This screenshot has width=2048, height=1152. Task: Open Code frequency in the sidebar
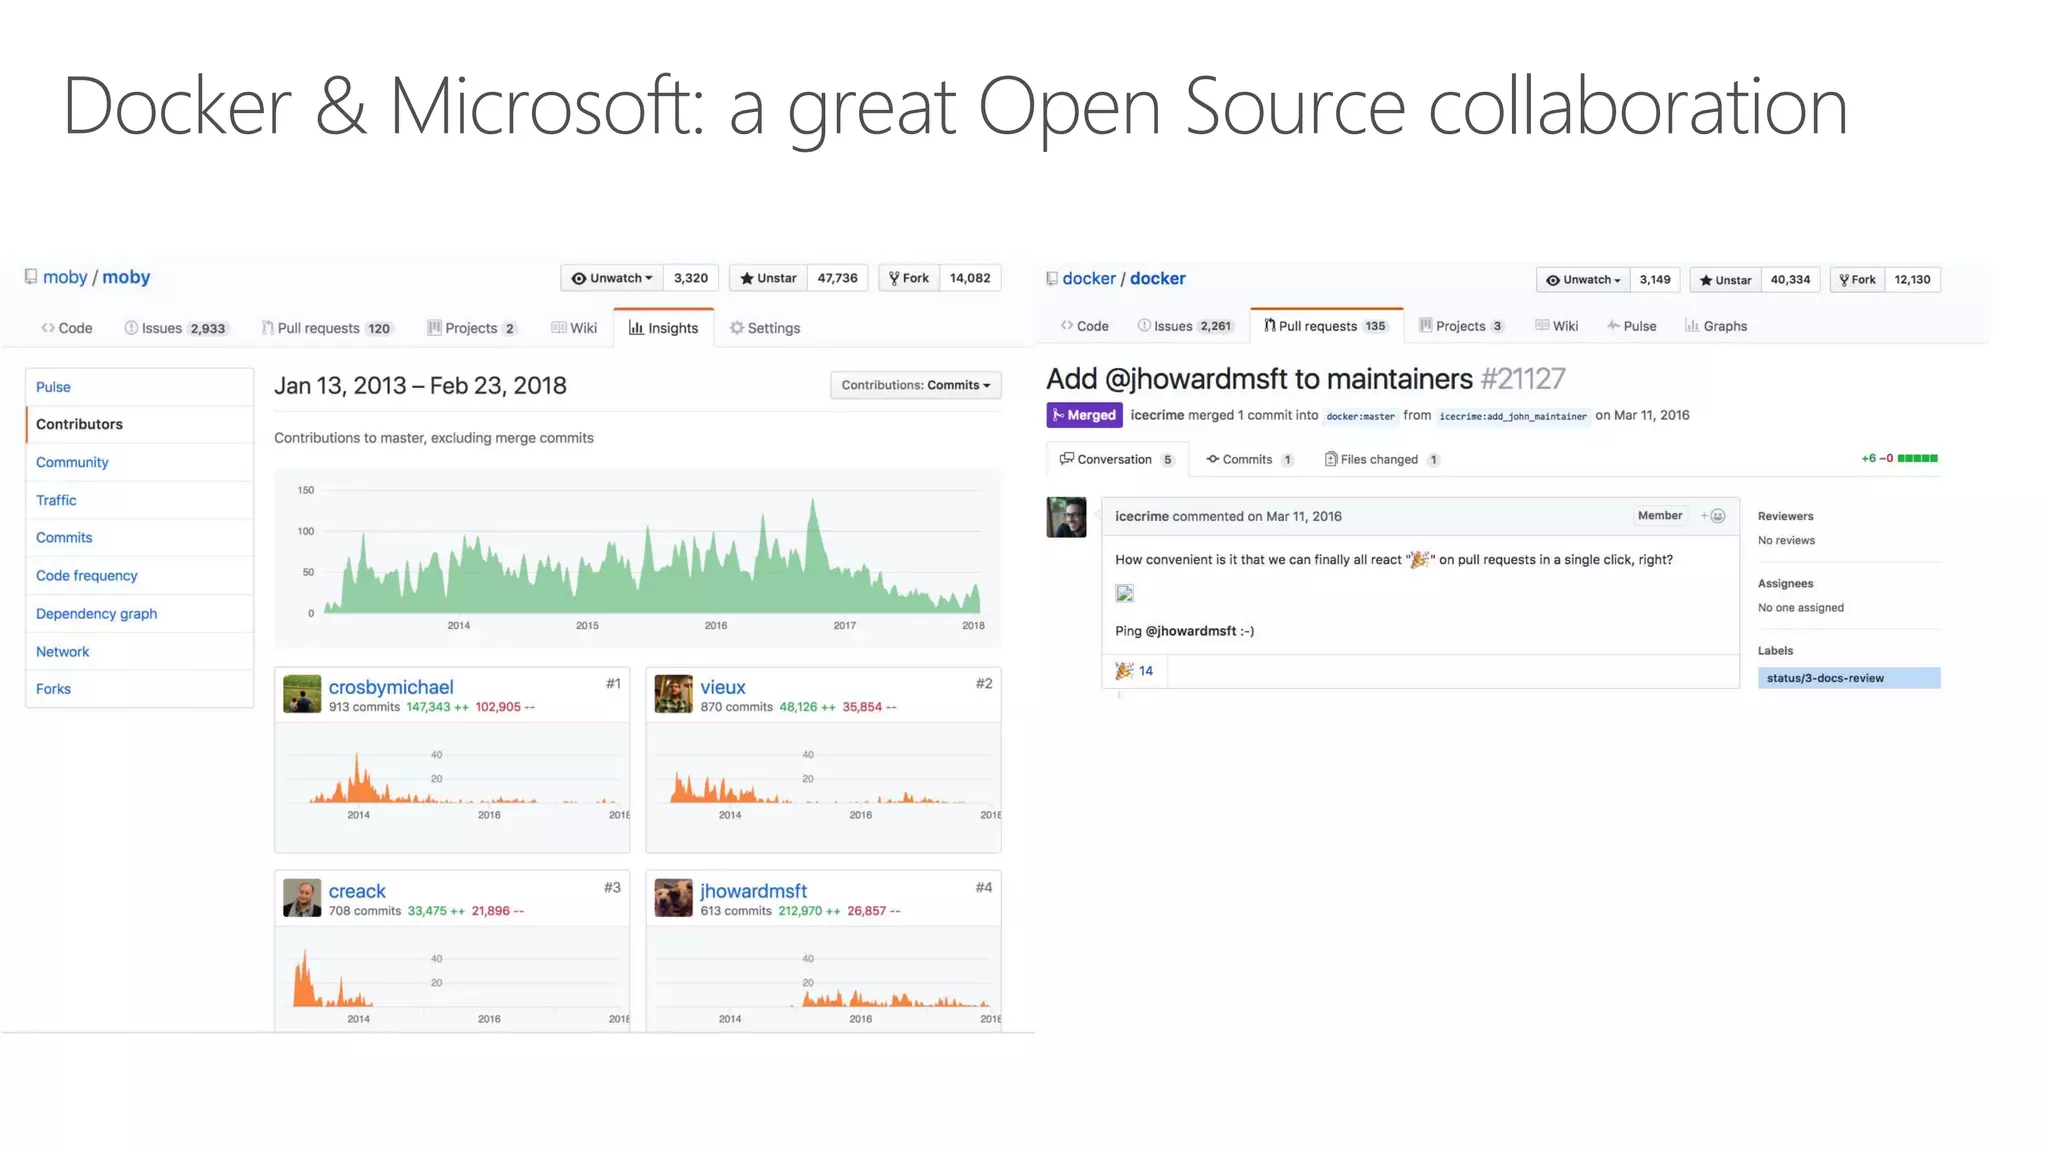click(87, 576)
